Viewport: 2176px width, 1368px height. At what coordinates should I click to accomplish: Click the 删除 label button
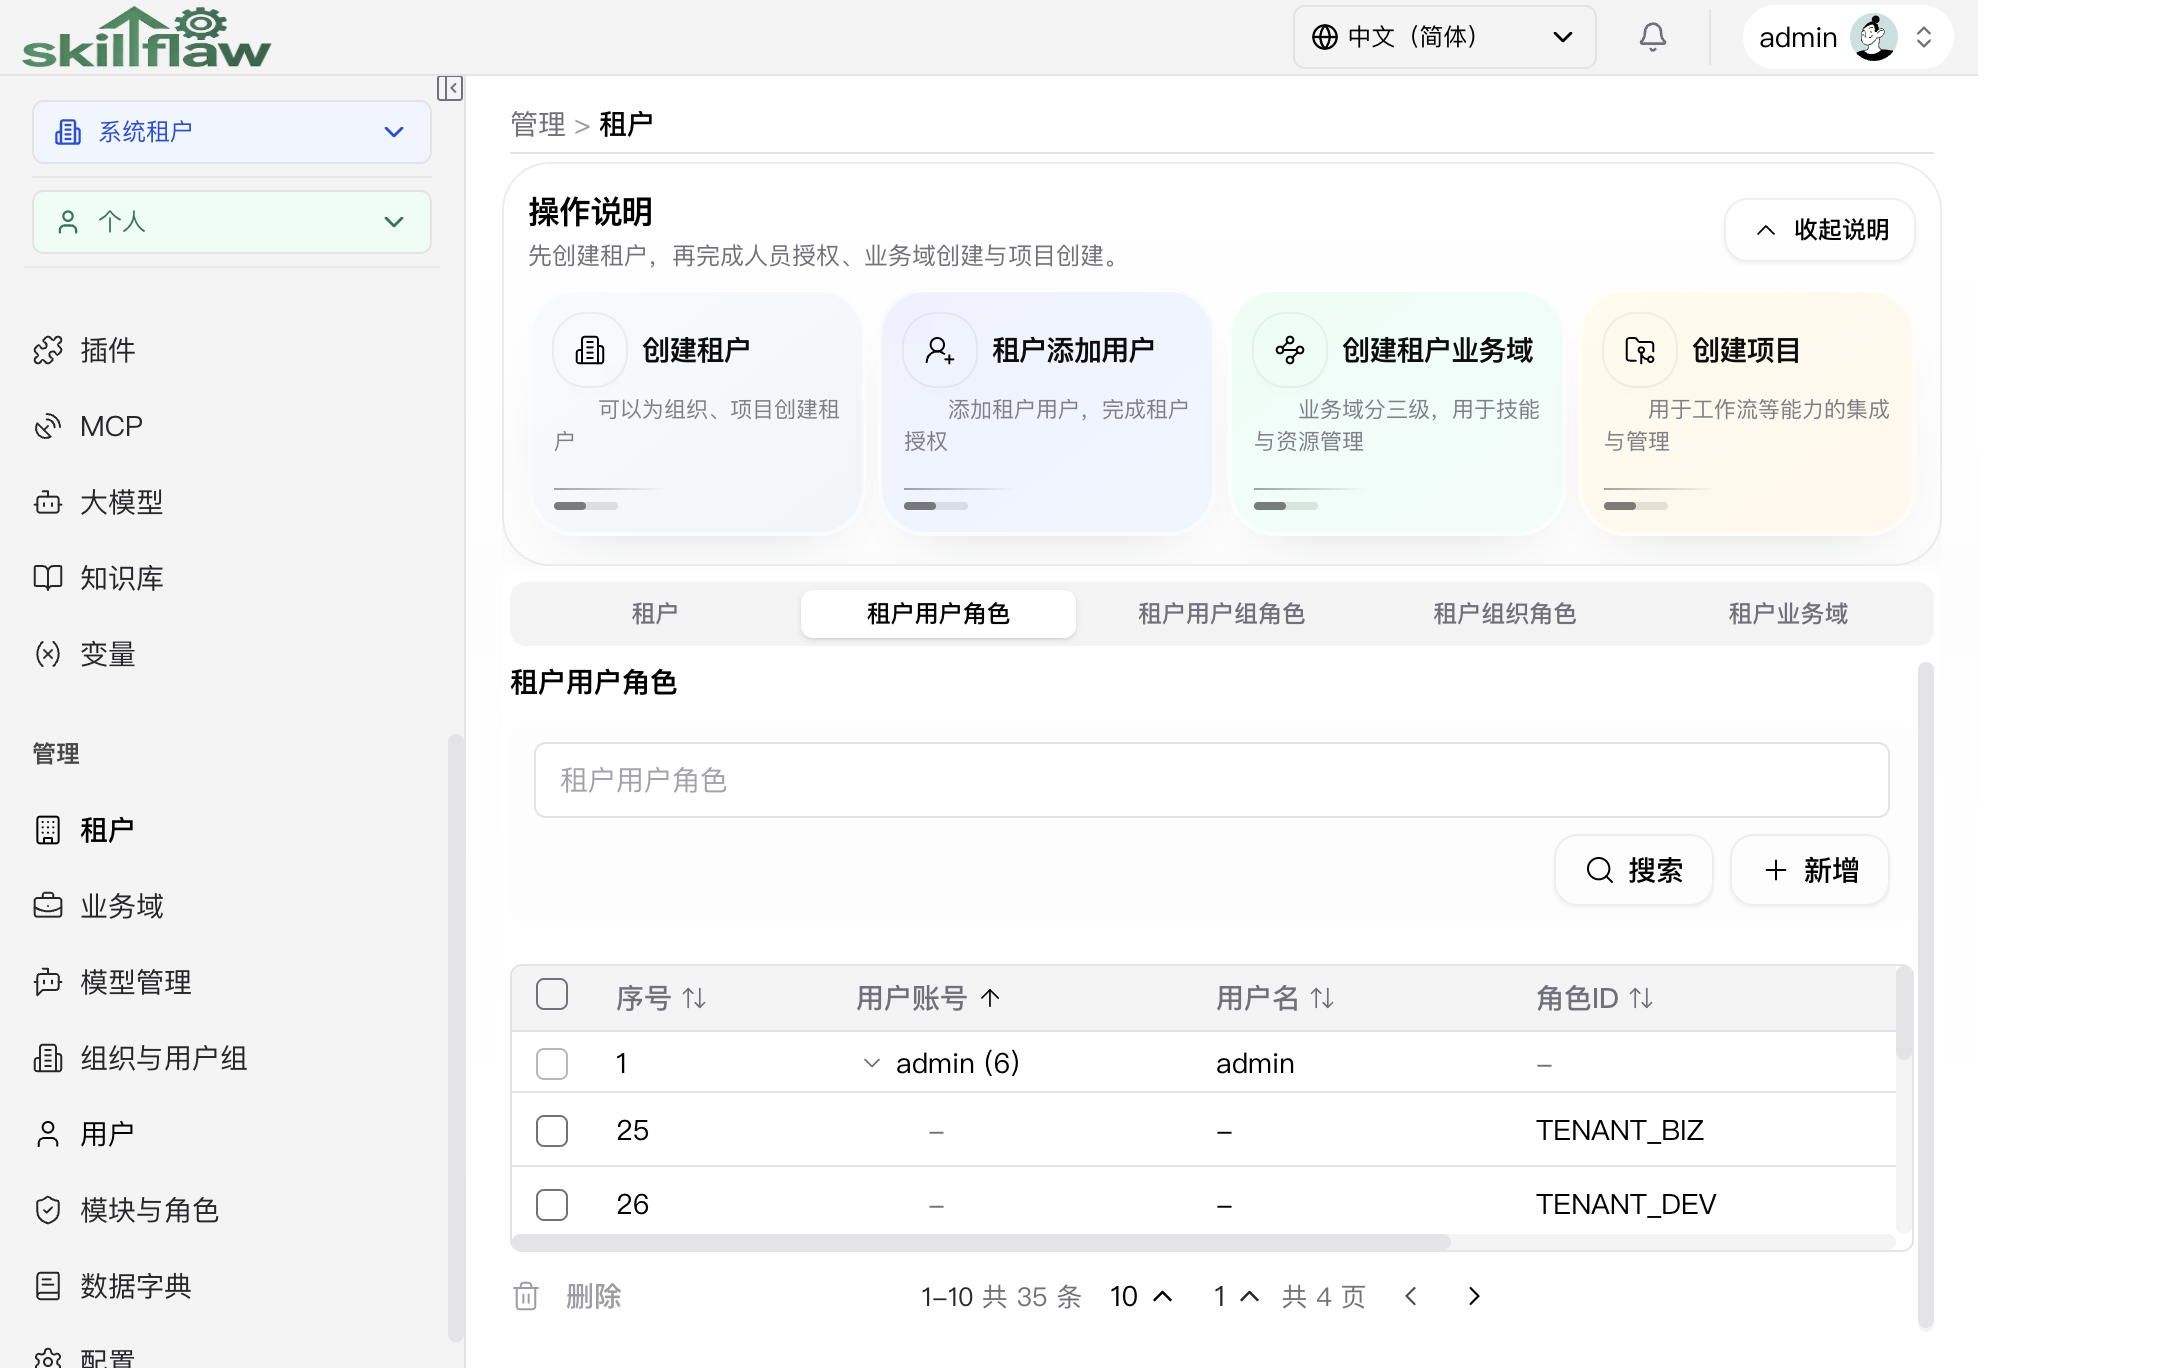[594, 1297]
